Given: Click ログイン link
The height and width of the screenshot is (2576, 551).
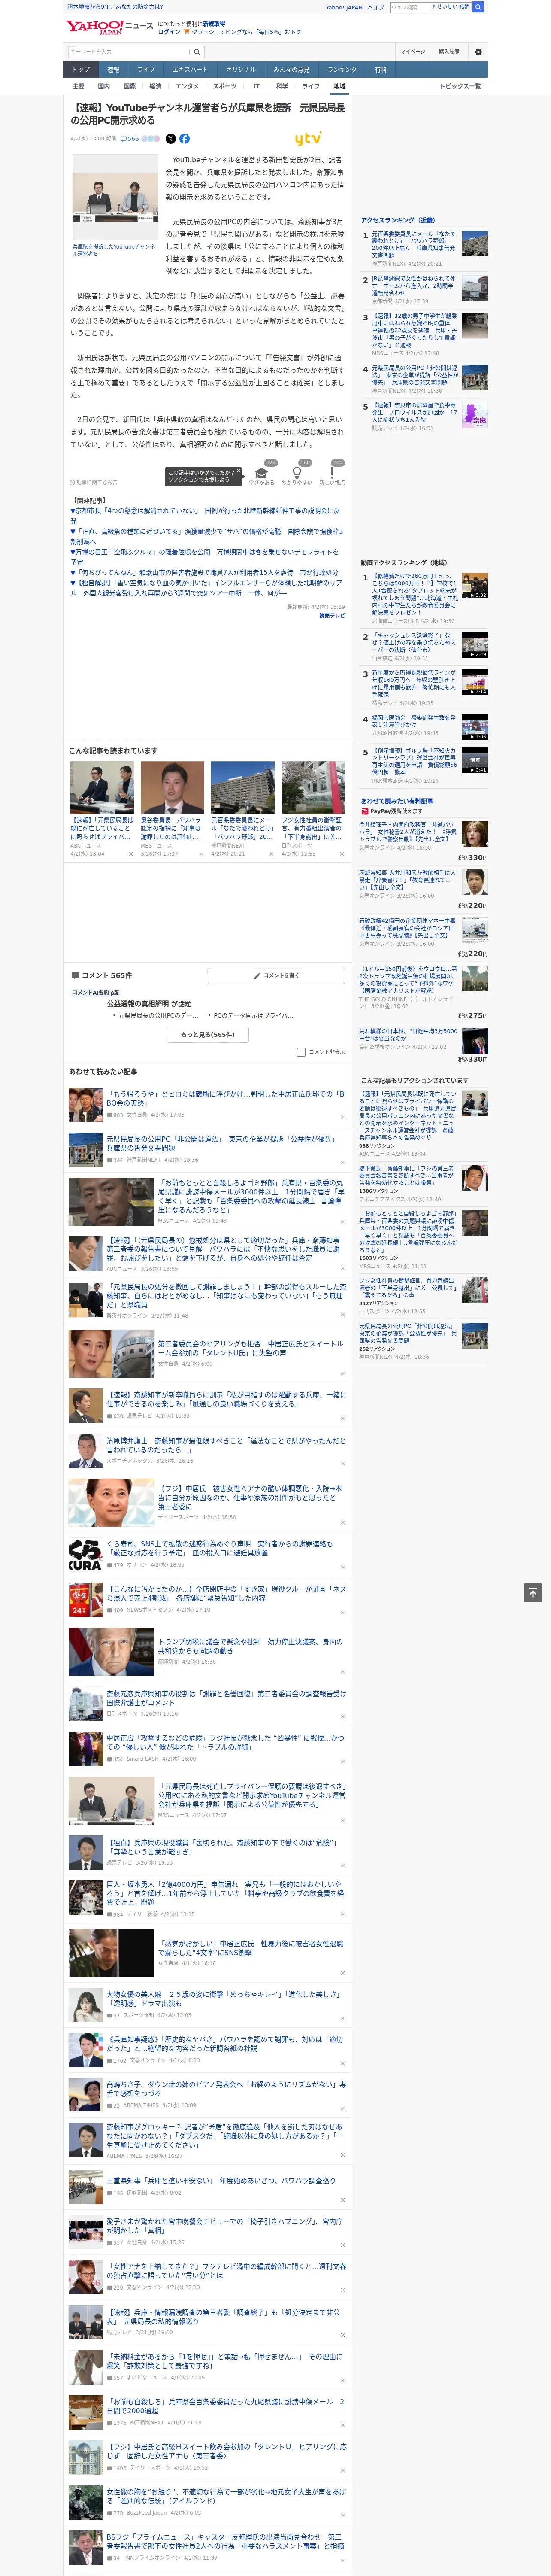Looking at the screenshot, I should [169, 32].
